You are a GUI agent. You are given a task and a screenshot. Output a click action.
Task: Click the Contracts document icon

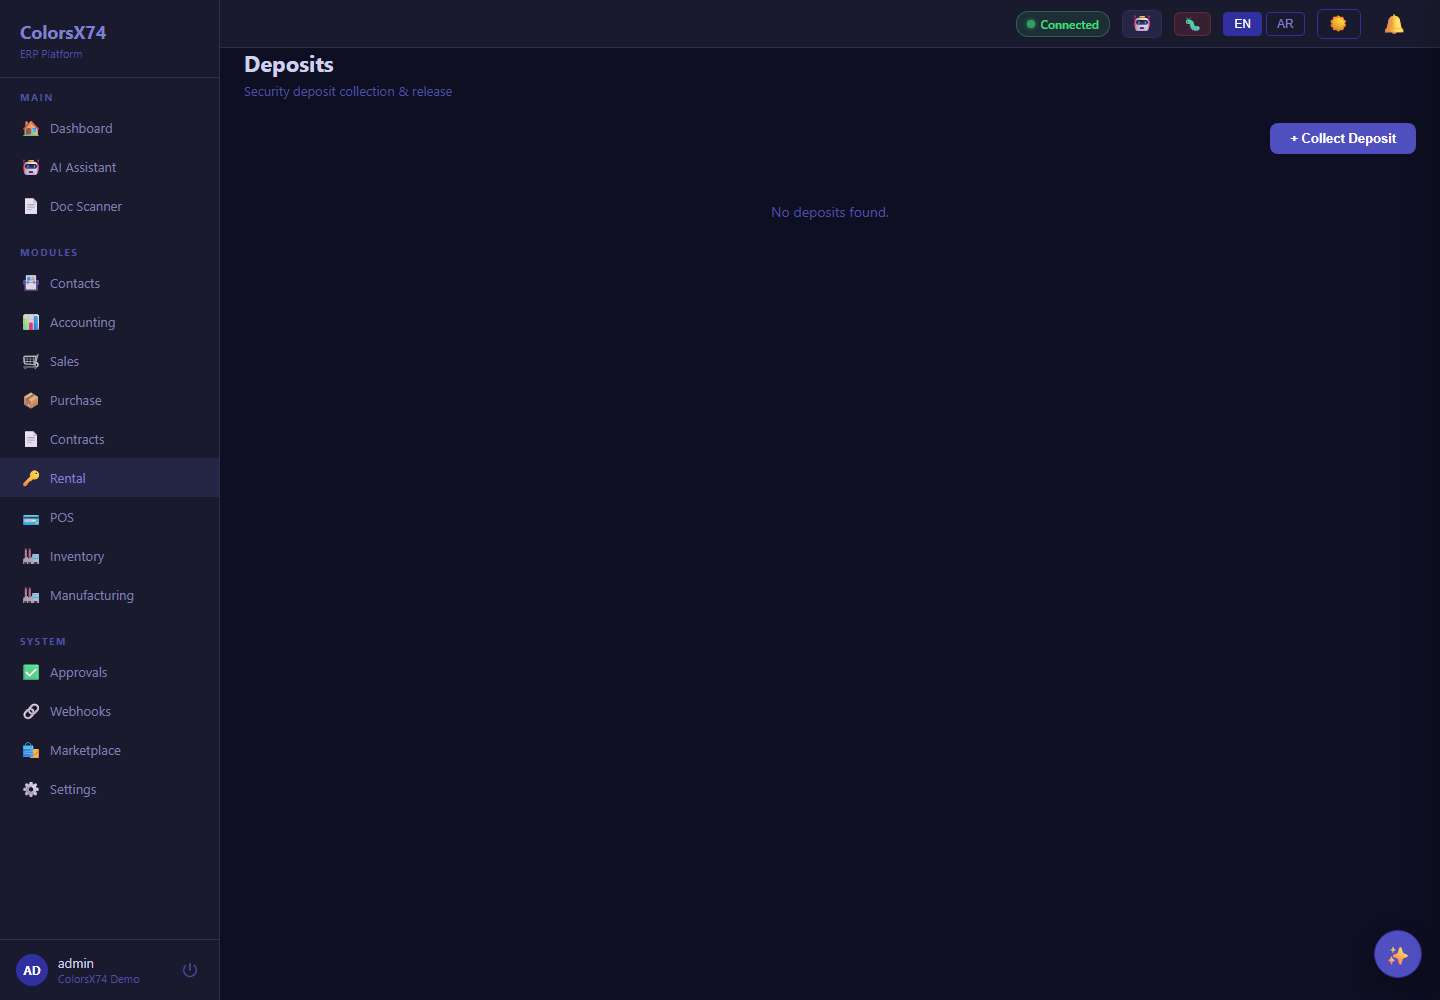pyautogui.click(x=31, y=439)
